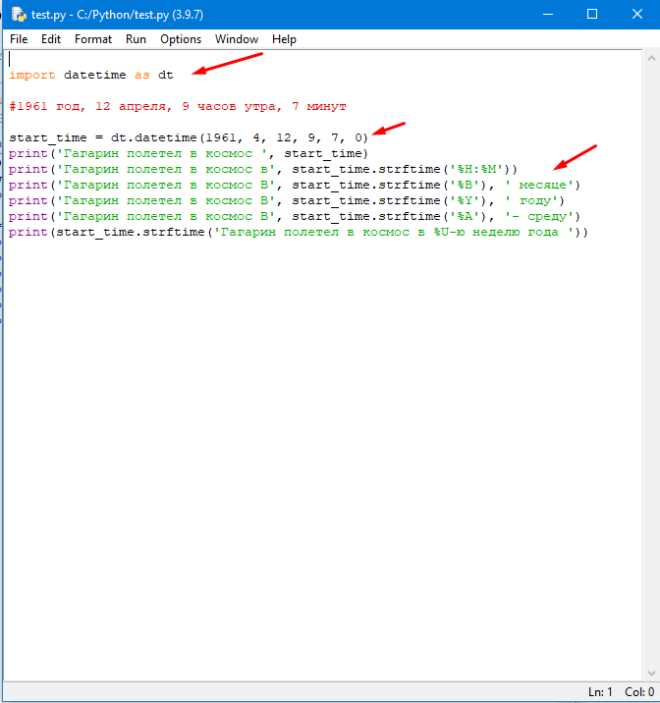Click the Python IDLE icon in title bar
This screenshot has width=660, height=703.
19,14
